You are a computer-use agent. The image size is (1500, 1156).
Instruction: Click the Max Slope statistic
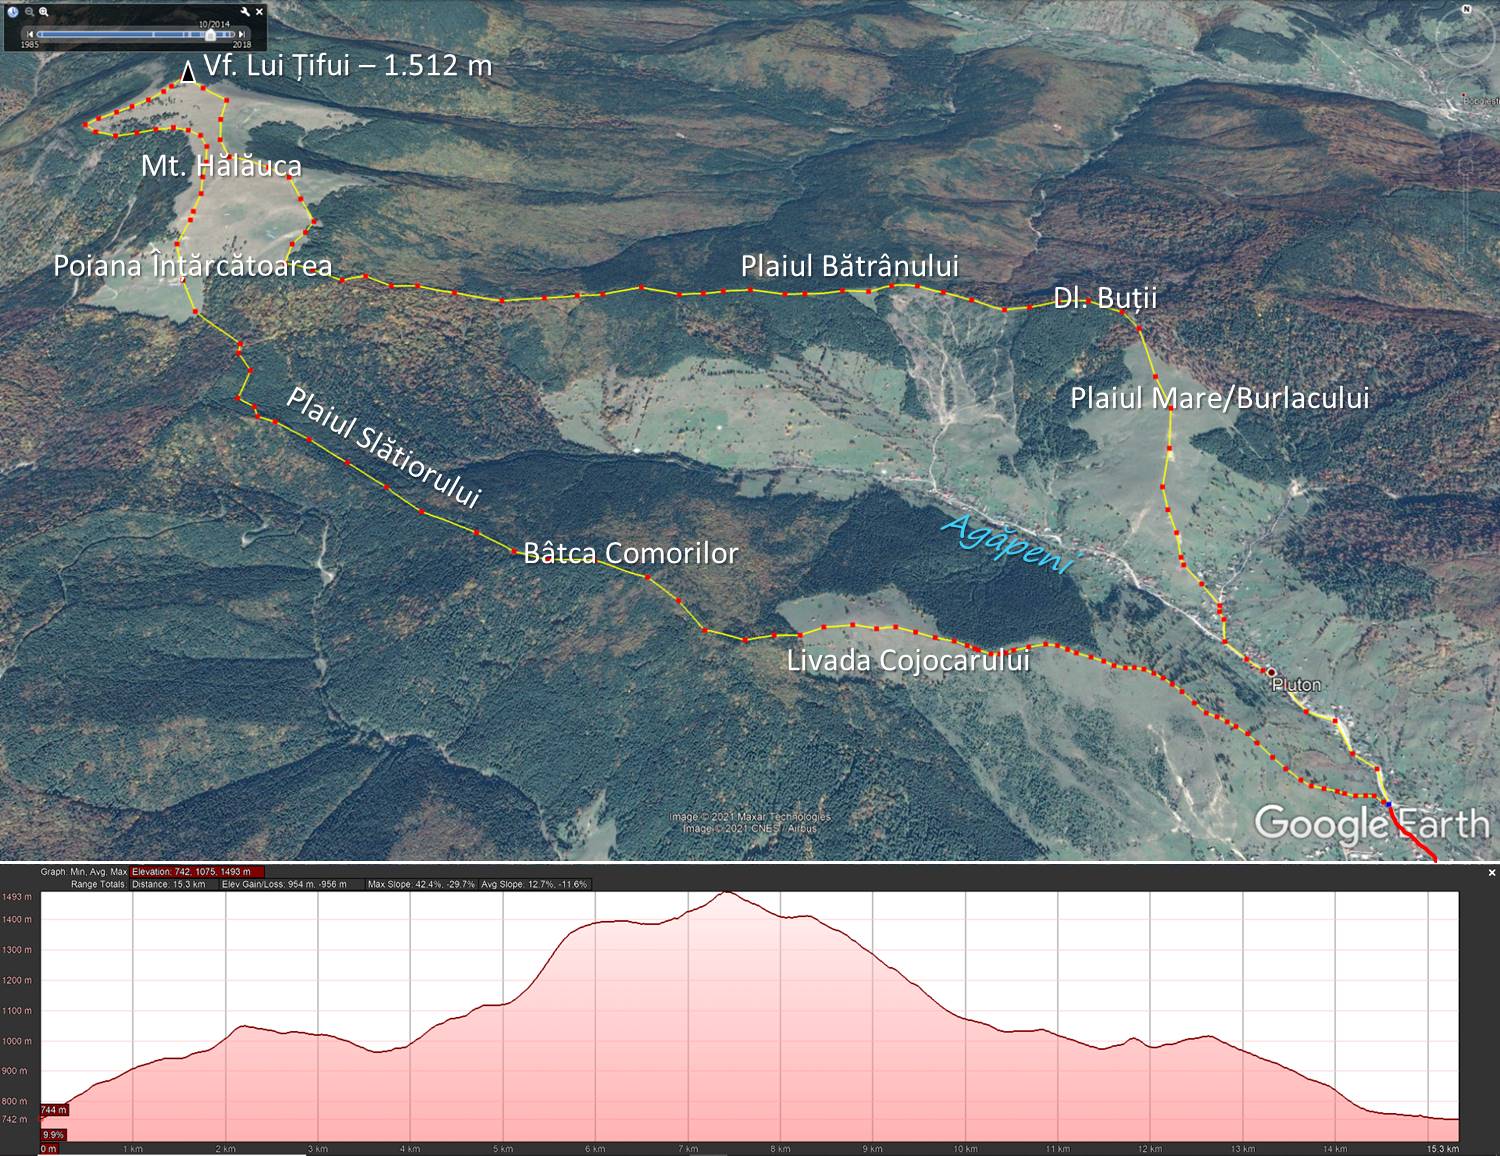[x=421, y=884]
